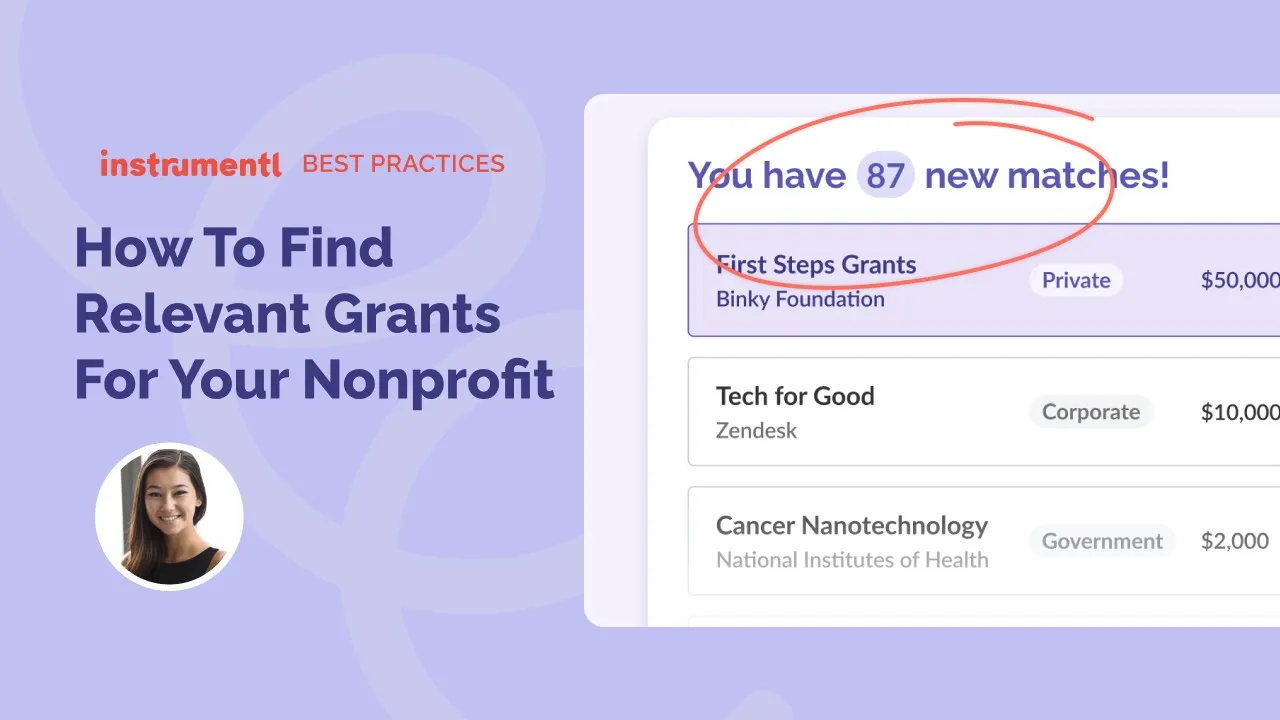Open the Tech for Good grant
The height and width of the screenshot is (720, 1280).
coord(795,396)
